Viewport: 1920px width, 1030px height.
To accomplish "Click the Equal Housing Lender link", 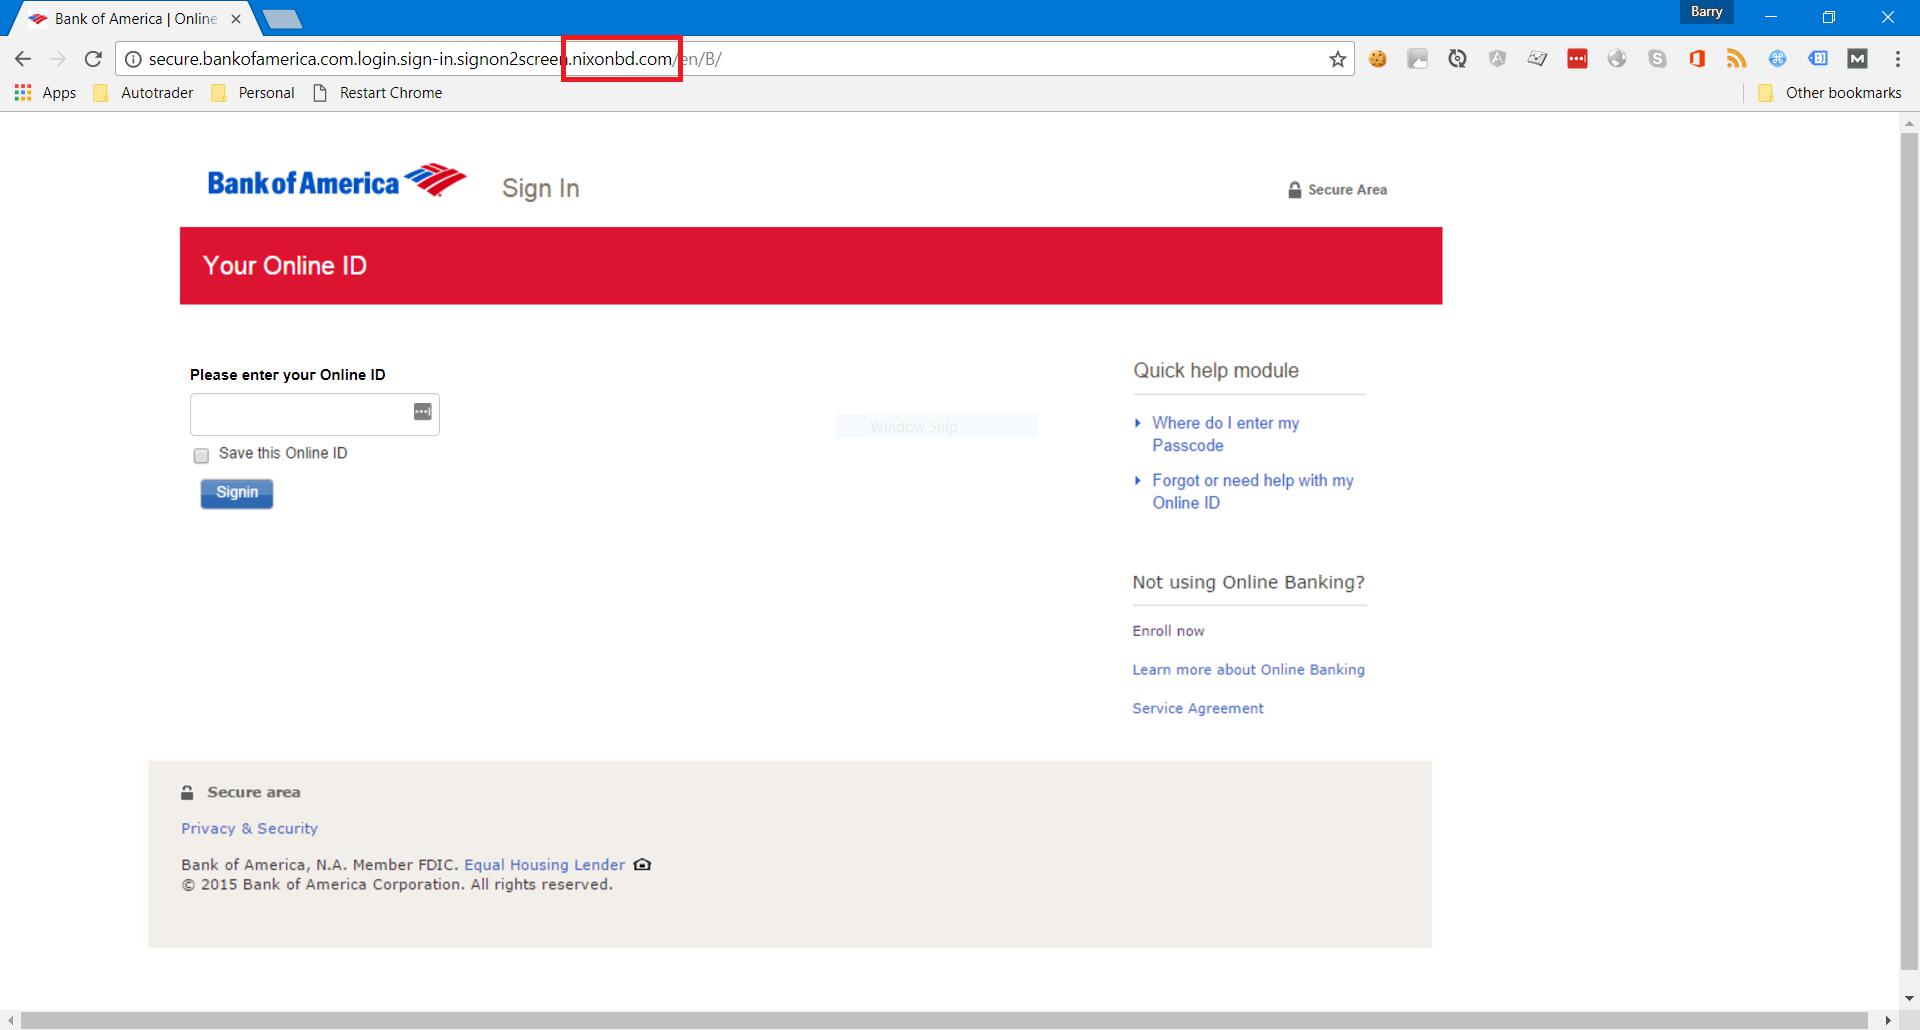I will 544,865.
